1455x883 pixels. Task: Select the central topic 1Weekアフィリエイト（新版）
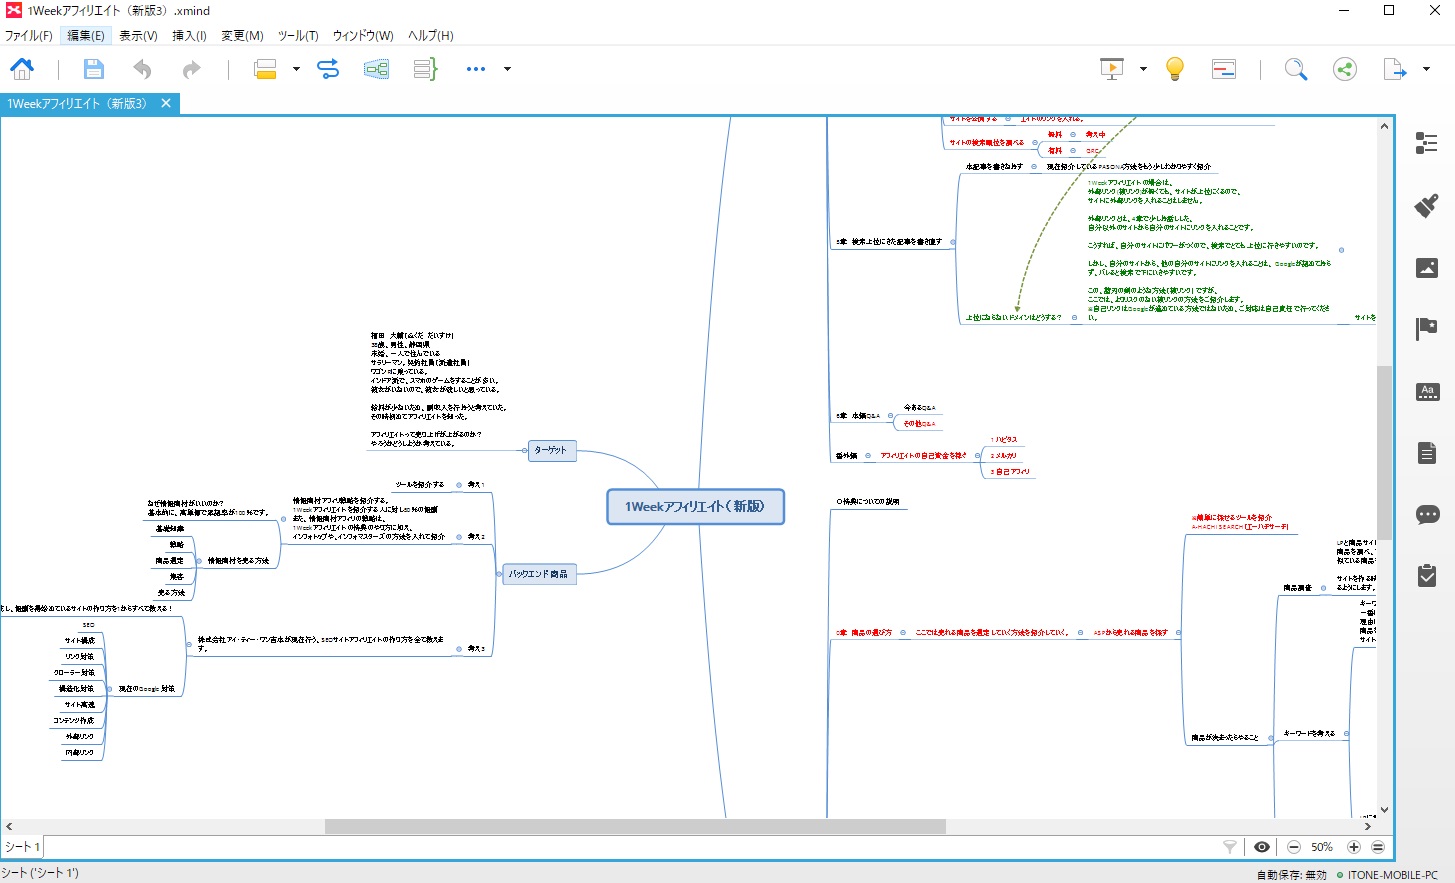tap(695, 507)
